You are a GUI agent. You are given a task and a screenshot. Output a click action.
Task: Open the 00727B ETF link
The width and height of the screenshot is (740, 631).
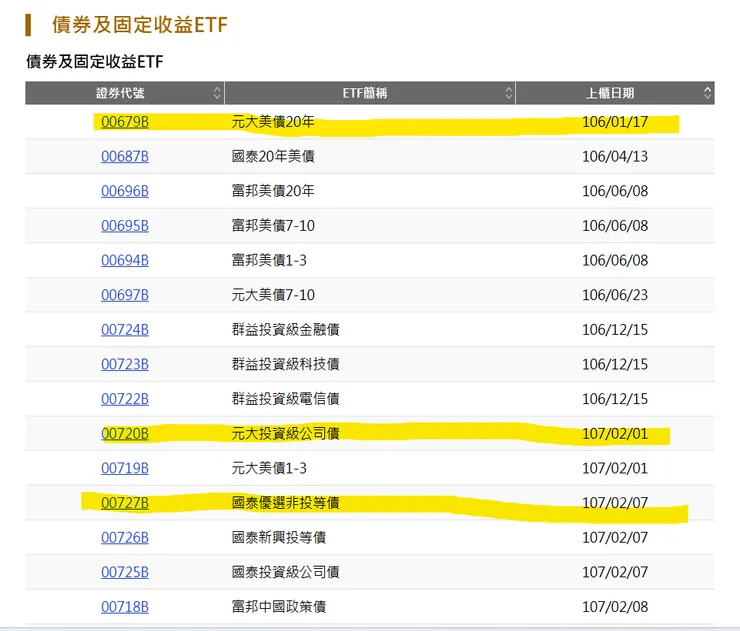pyautogui.click(x=125, y=503)
